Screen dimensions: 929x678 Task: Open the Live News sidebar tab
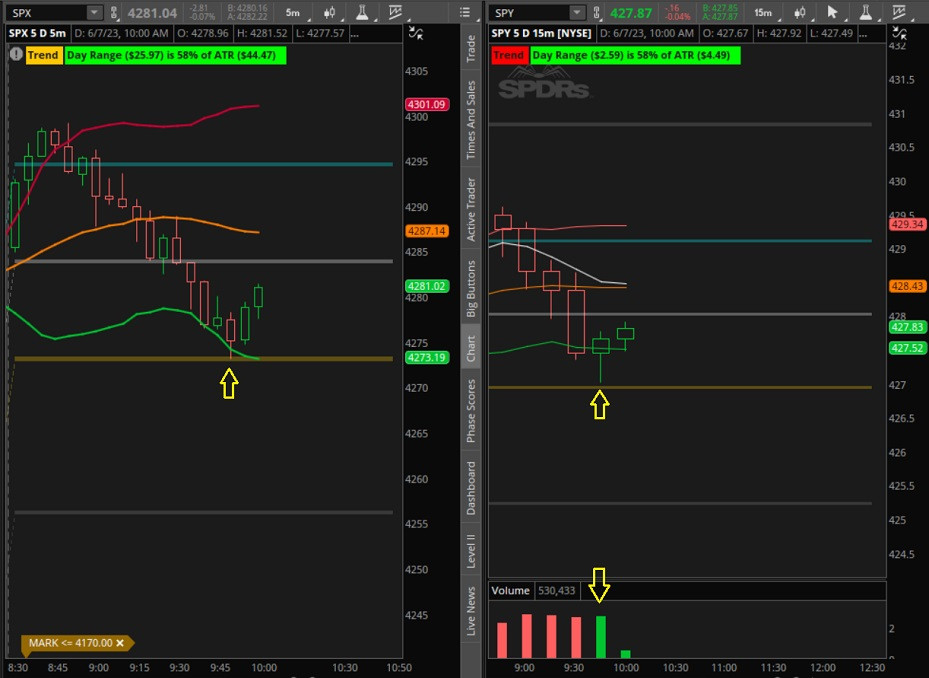click(471, 611)
